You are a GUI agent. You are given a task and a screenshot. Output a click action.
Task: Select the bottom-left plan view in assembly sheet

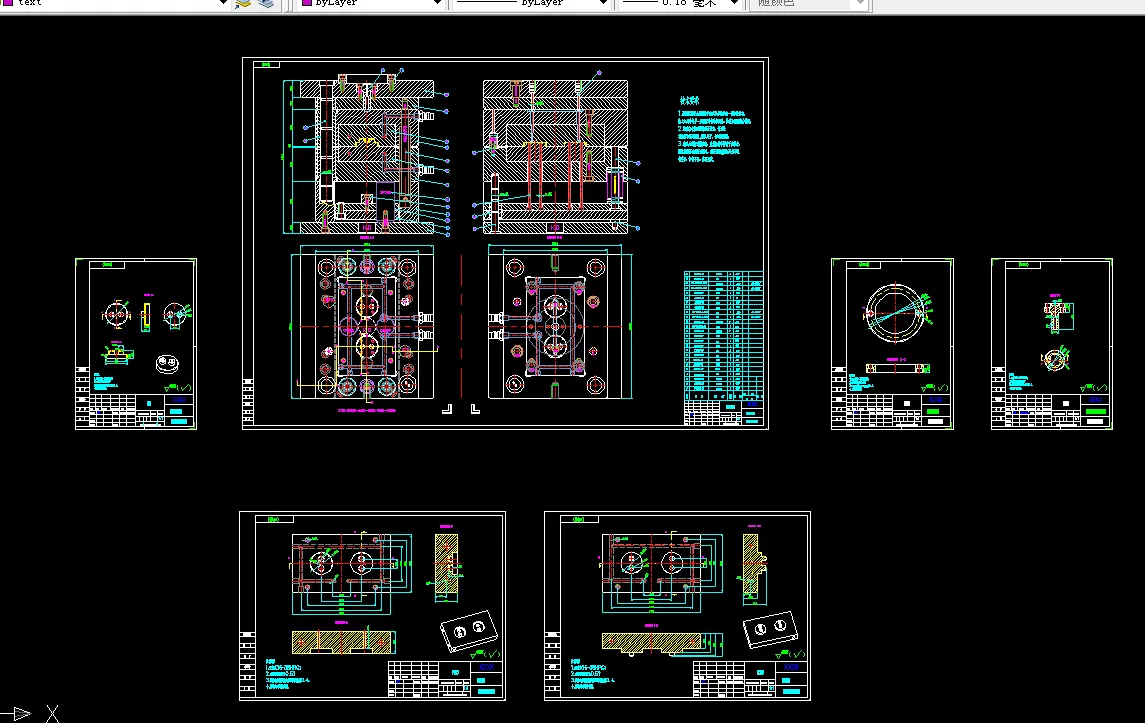click(x=363, y=324)
